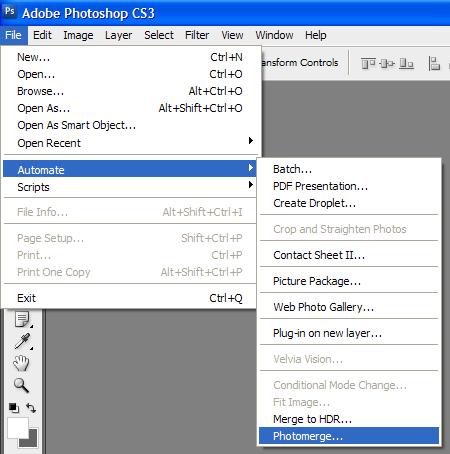Select PDF Presentation... entry
The width and height of the screenshot is (450, 454).
pos(349,186)
